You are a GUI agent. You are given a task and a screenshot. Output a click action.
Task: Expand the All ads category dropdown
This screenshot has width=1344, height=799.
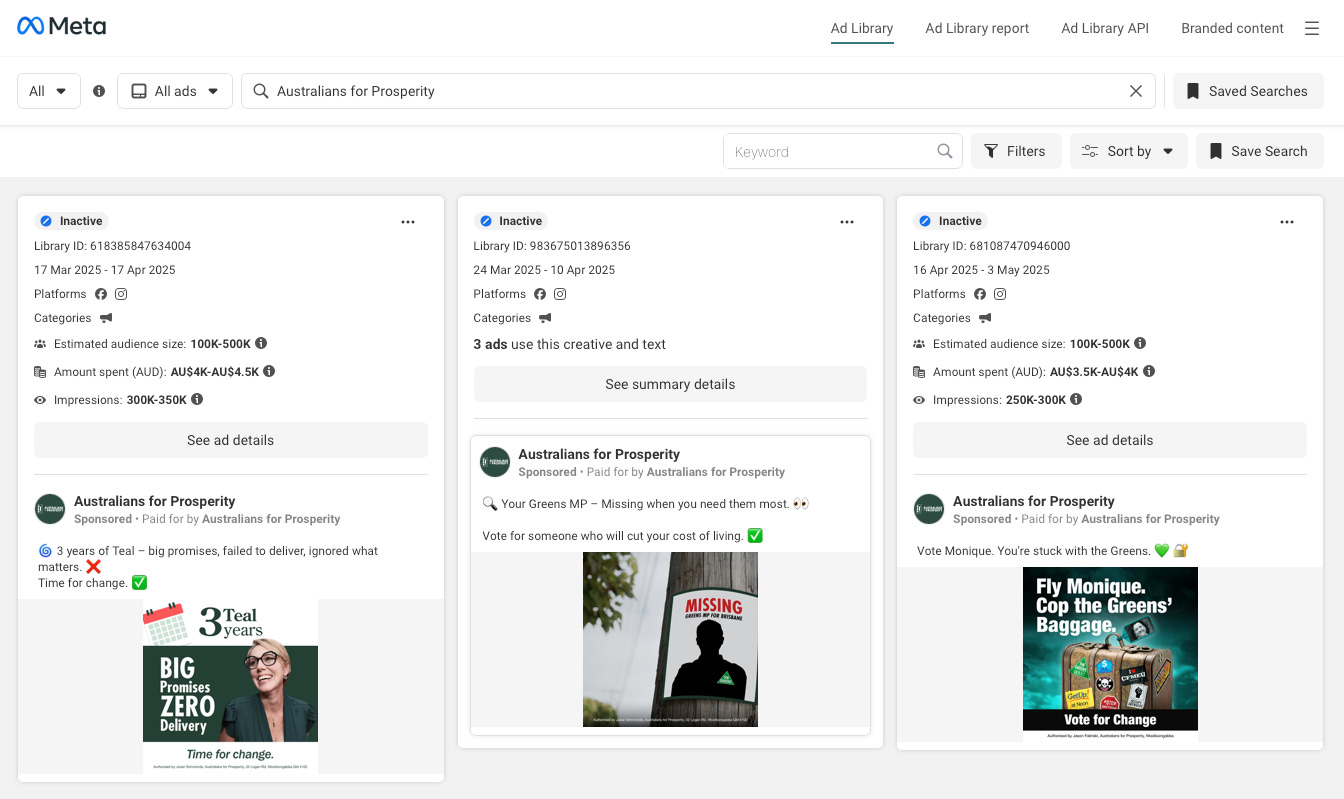[175, 91]
